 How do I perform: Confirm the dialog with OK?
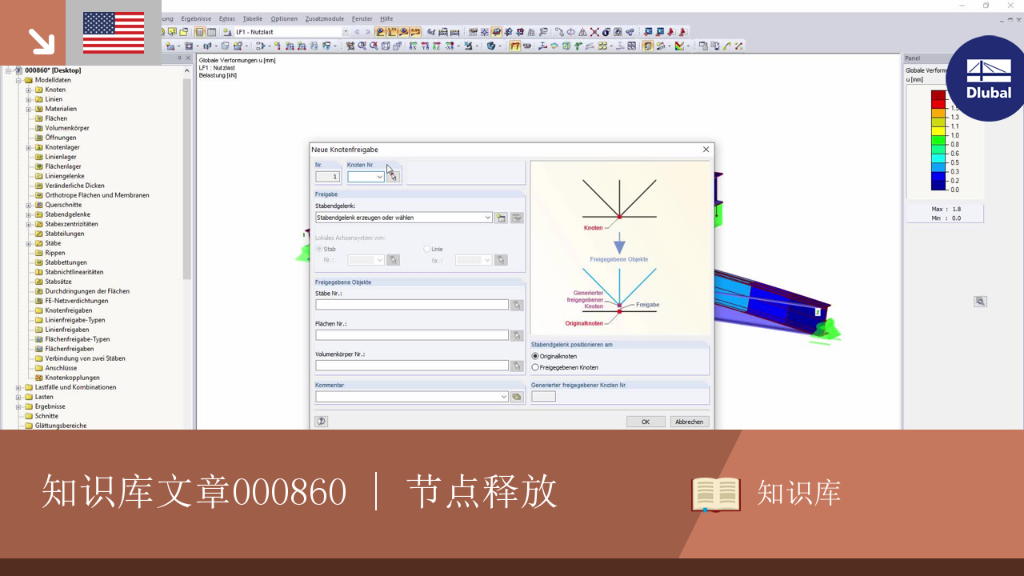coord(645,421)
